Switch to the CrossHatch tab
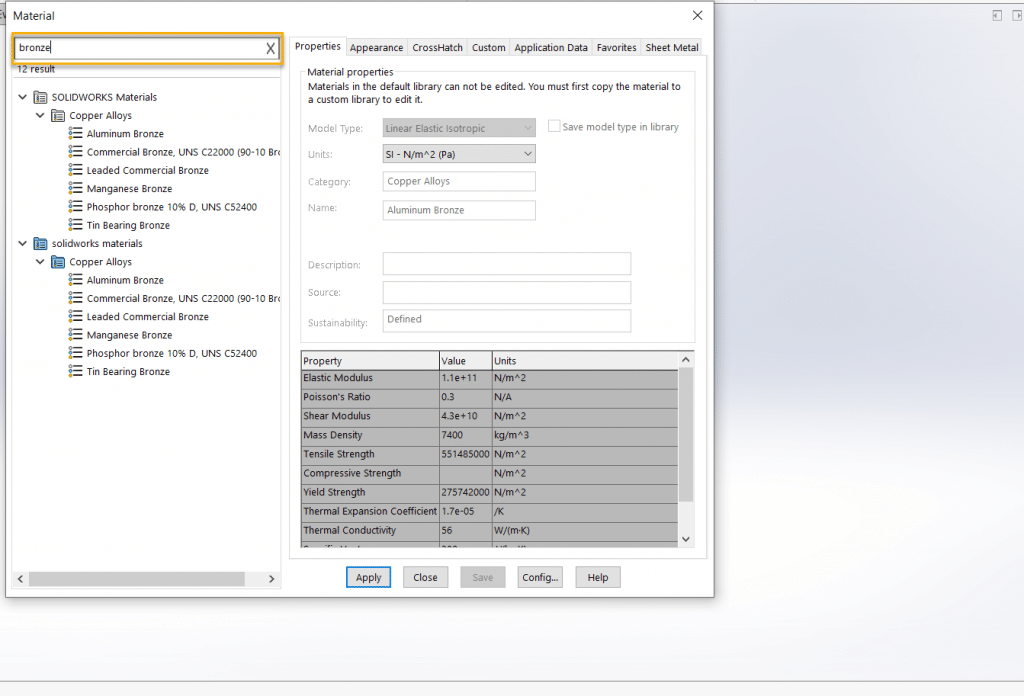Viewport: 1024px width, 696px height. click(x=438, y=48)
